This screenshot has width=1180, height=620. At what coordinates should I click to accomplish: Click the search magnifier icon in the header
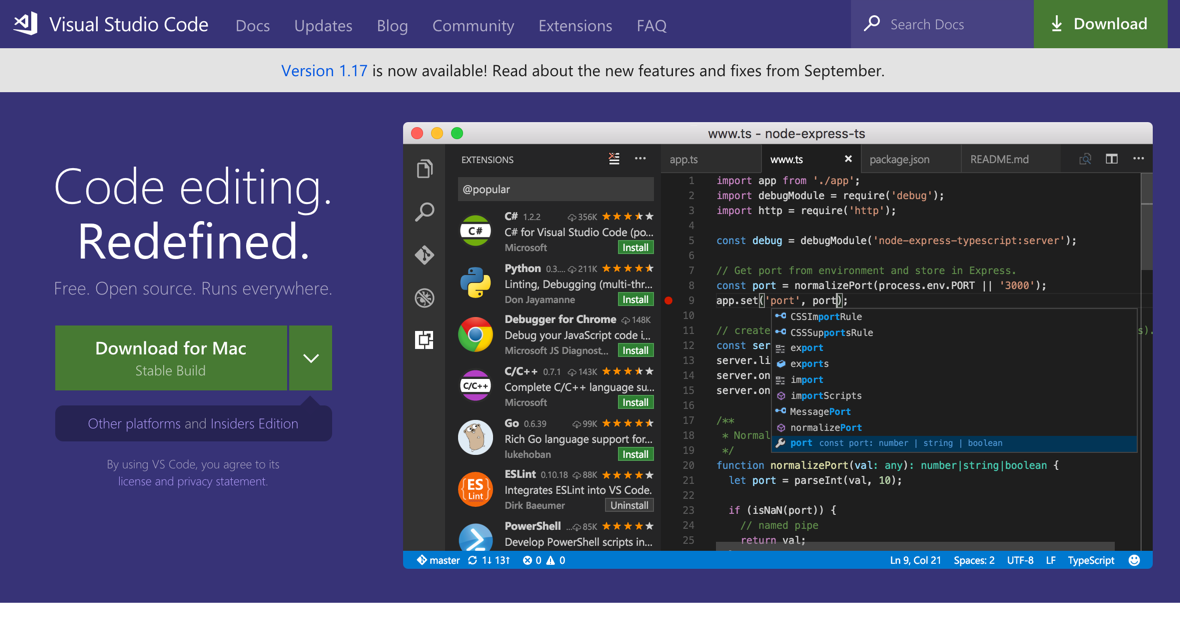pos(871,23)
